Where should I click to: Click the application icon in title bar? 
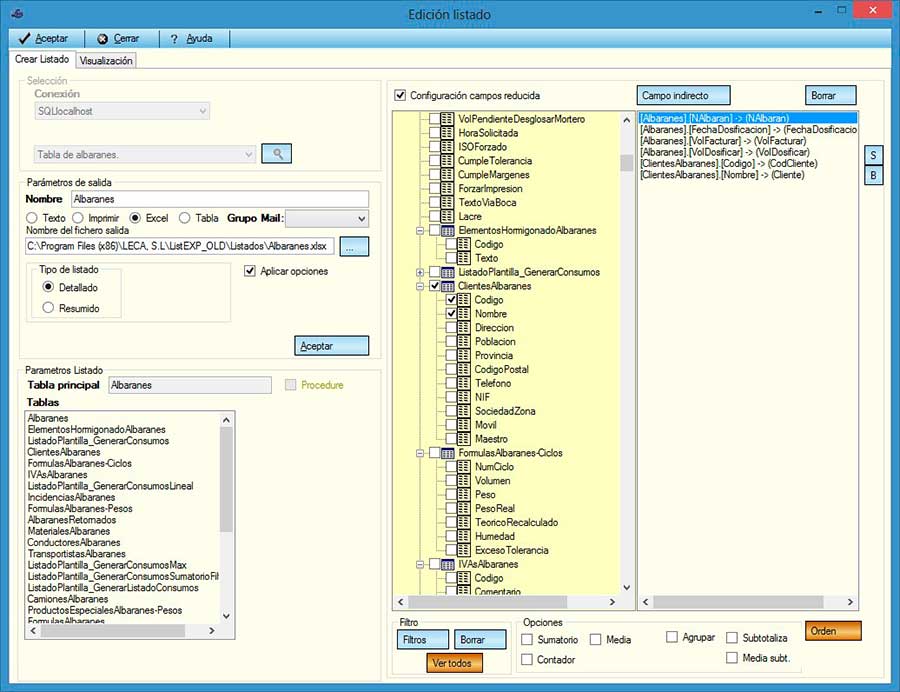pos(17,14)
